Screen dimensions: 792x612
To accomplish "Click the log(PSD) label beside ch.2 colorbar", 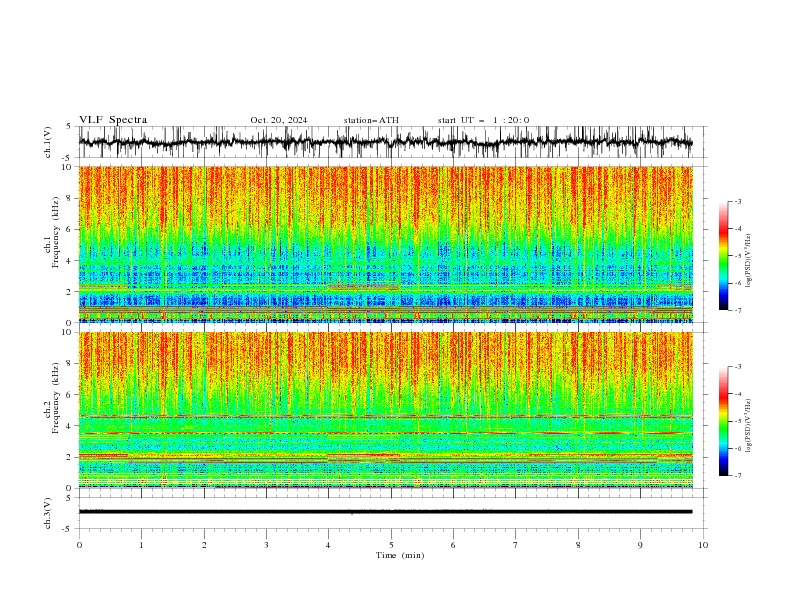I will click(749, 426).
